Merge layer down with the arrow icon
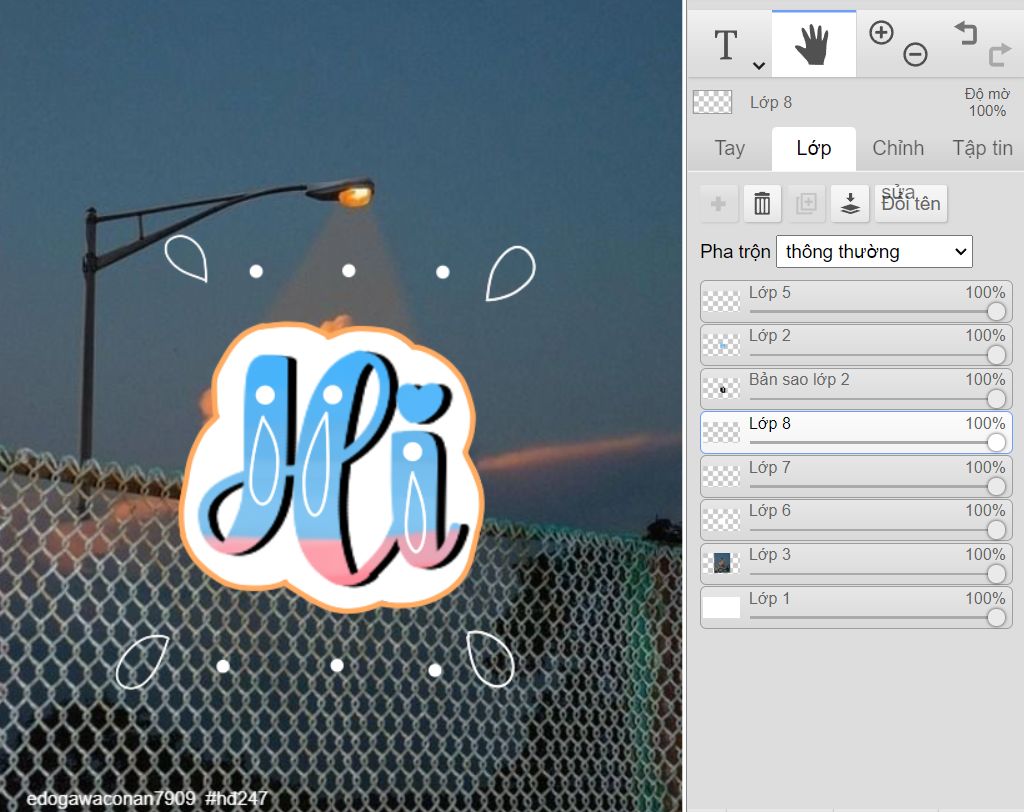 click(850, 204)
